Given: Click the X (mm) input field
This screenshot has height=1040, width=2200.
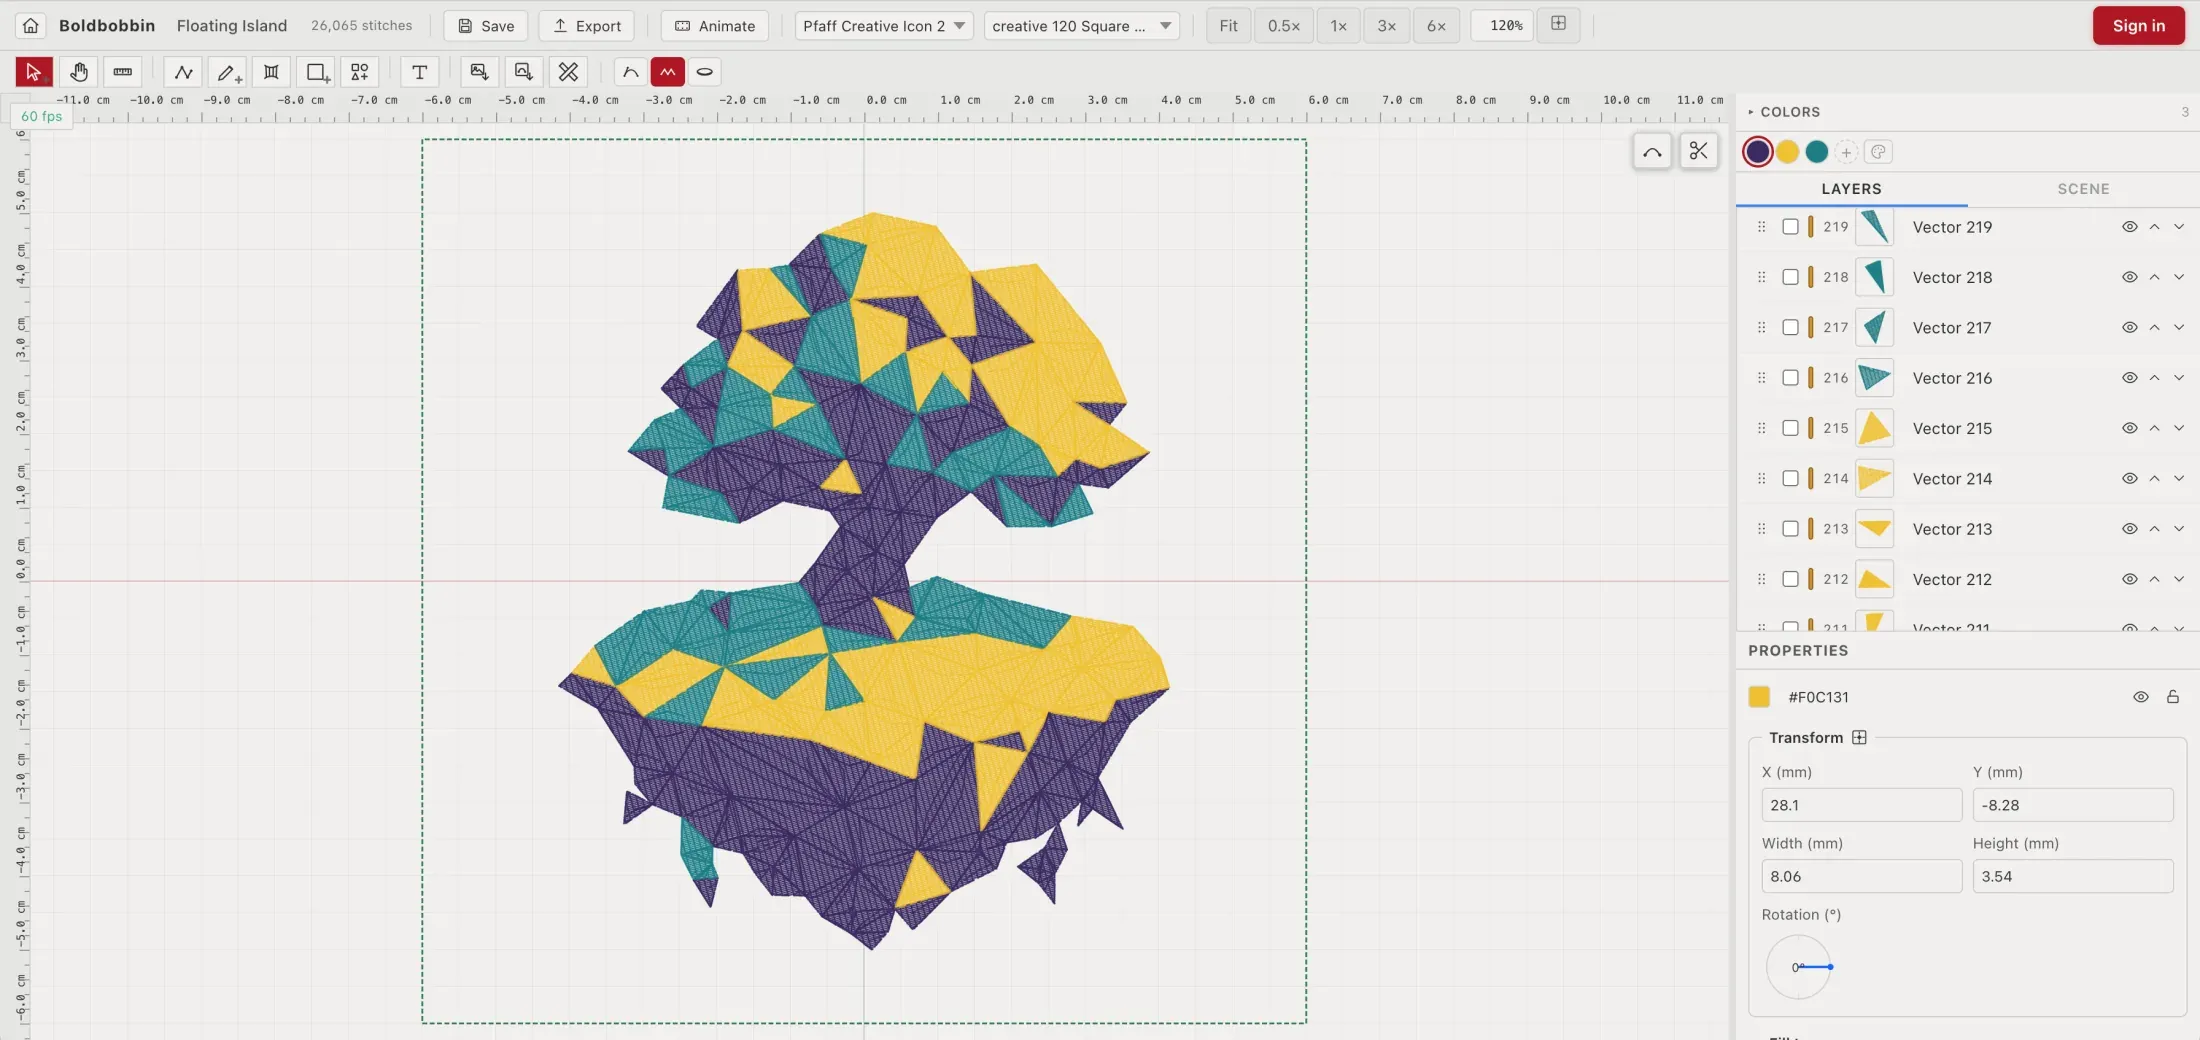Looking at the screenshot, I should coord(1861,805).
